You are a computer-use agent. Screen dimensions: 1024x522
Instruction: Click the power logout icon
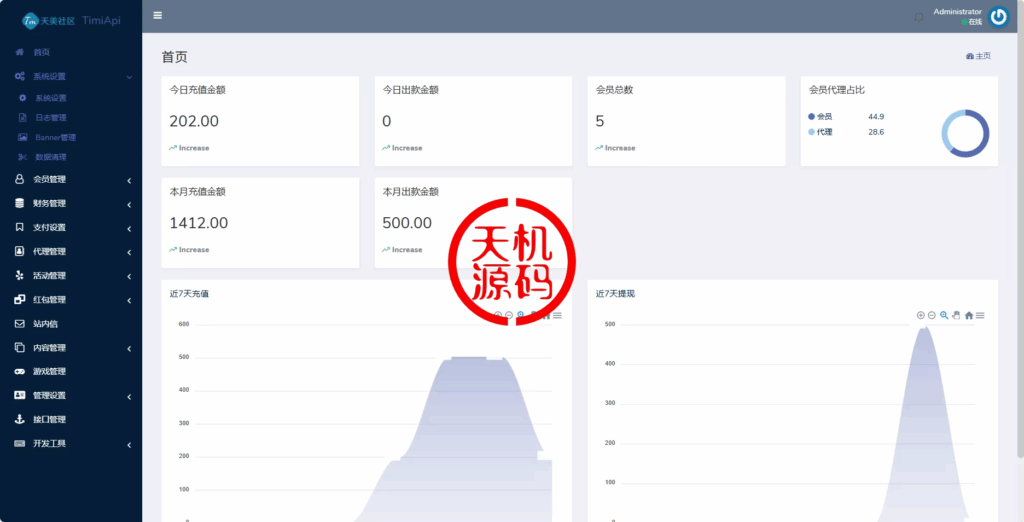click(998, 17)
